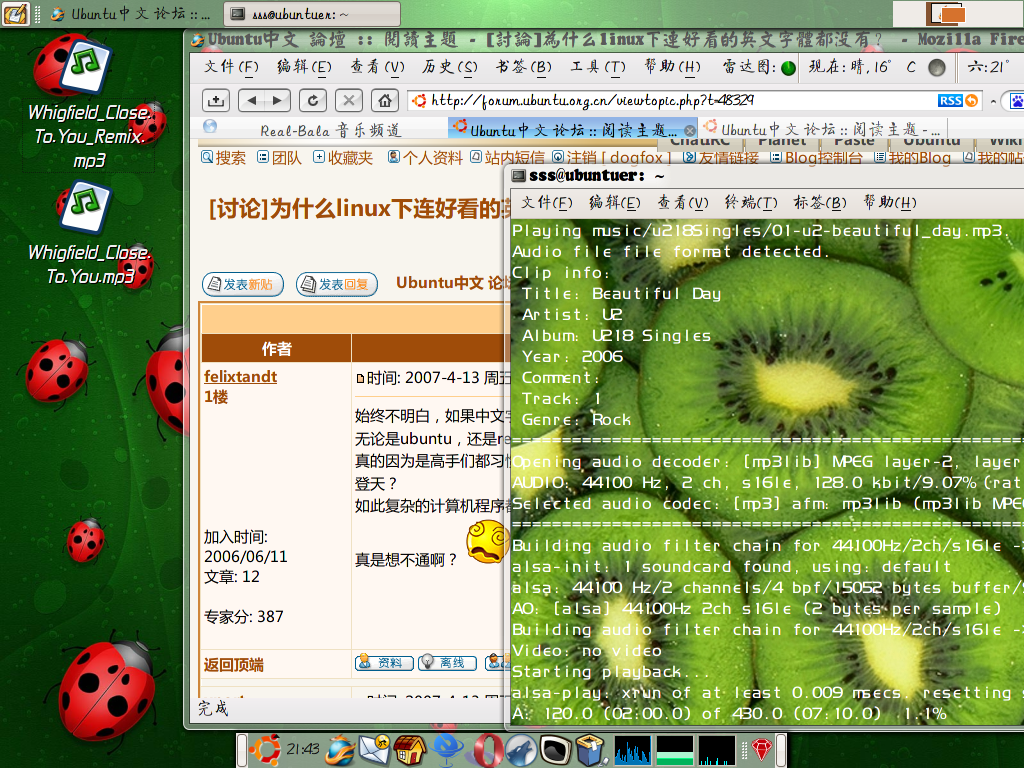Viewport: 1024px width, 768px height.
Task: Click the CPU graph monitor in dock
Action: click(x=633, y=750)
